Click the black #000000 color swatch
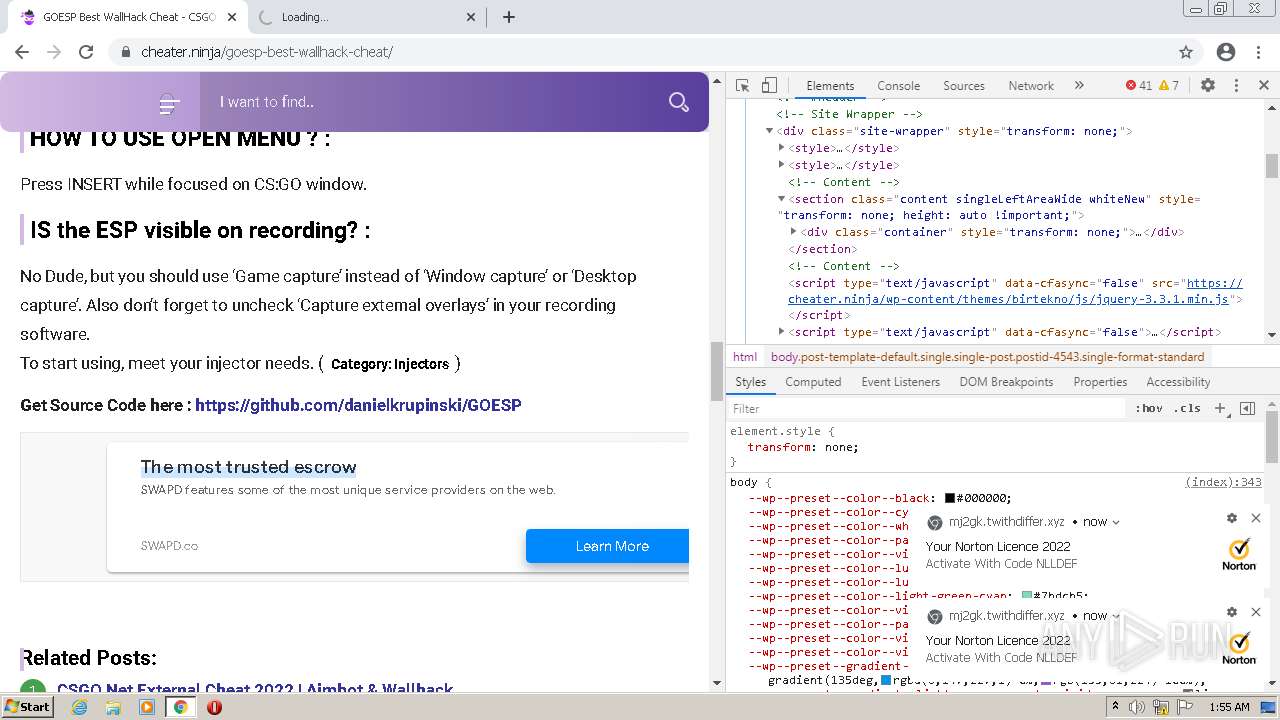Viewport: 1280px width, 720px height. coord(950,498)
